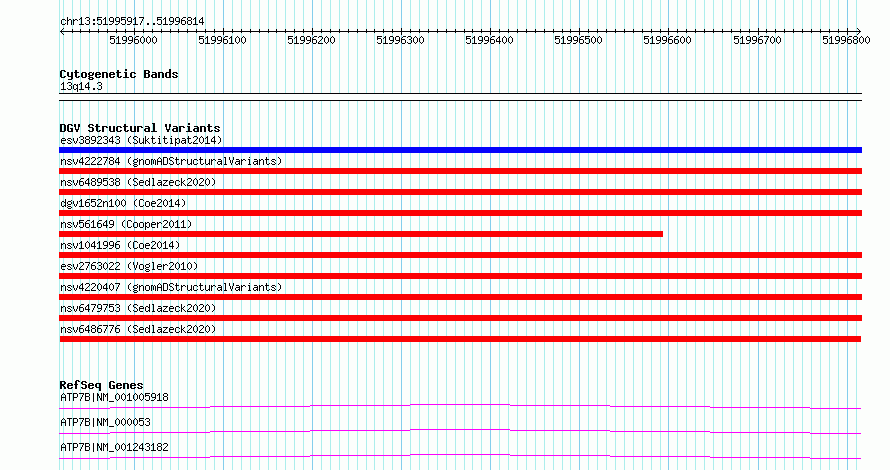Click ruler position 51996400
The height and width of the screenshot is (470, 890).
click(x=489, y=40)
